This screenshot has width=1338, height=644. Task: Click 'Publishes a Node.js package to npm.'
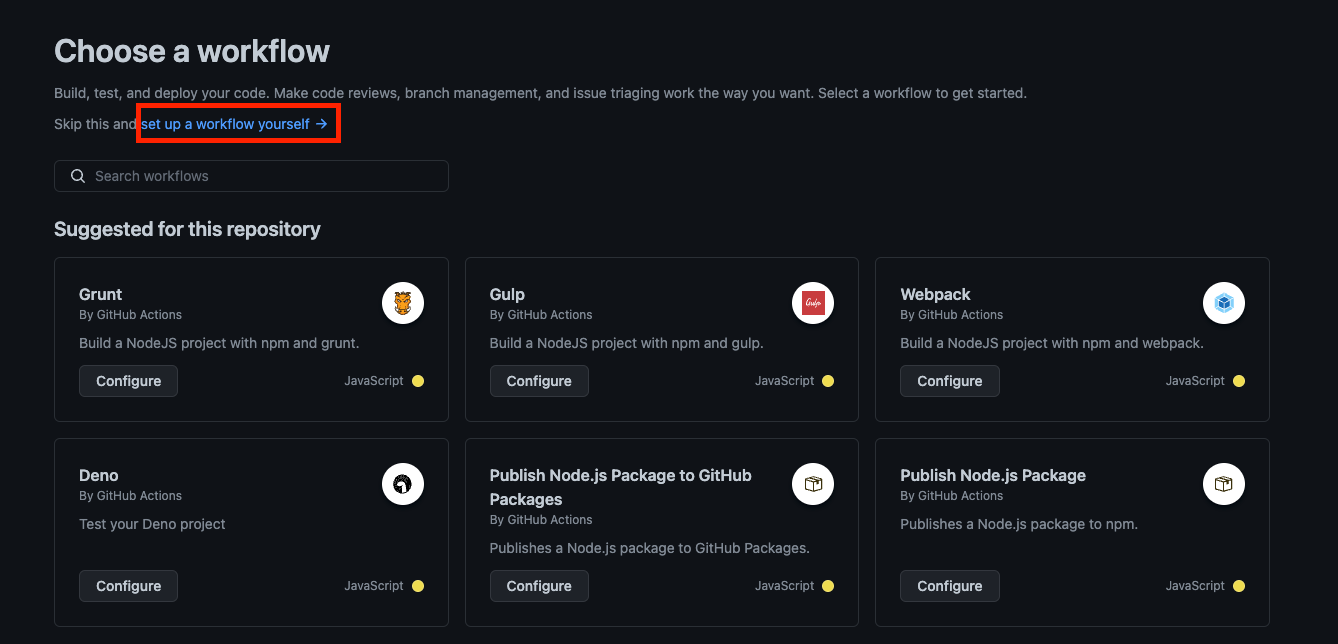pyautogui.click(x=1019, y=524)
